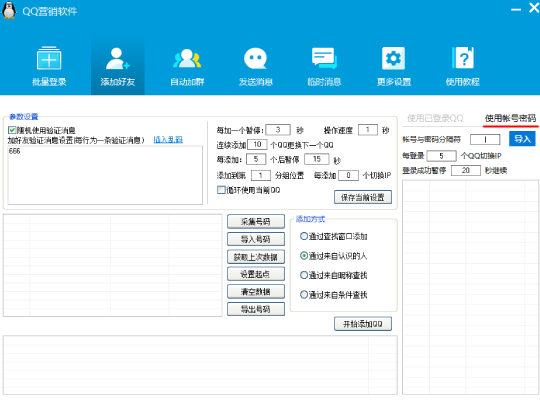Minimize the QQ营销软件 window
540x402 pixels.
516,9
